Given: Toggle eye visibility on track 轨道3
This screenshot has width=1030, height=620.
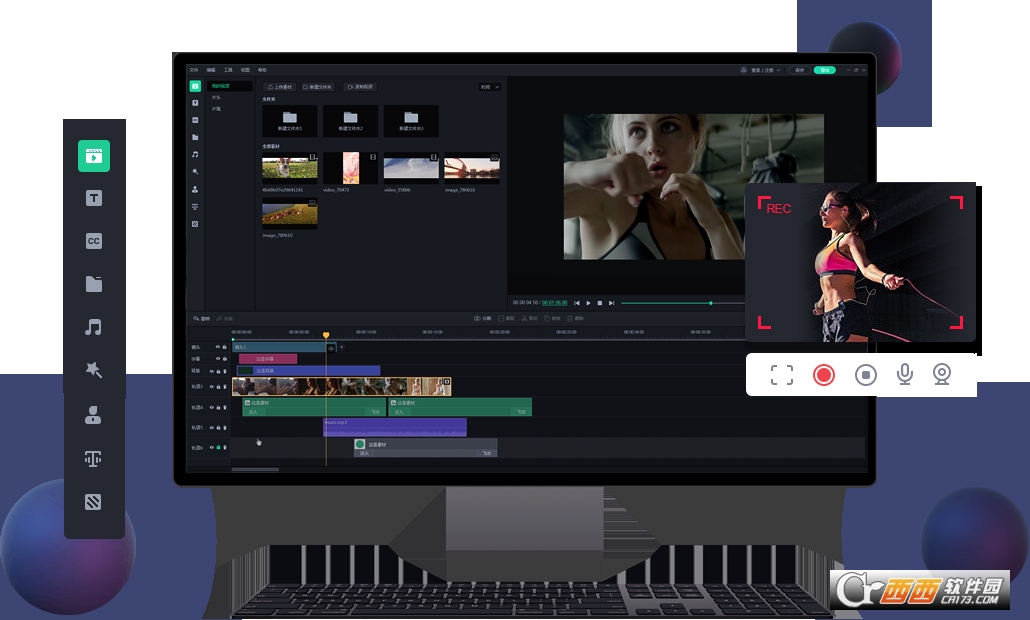Looking at the screenshot, I should tap(211, 386).
